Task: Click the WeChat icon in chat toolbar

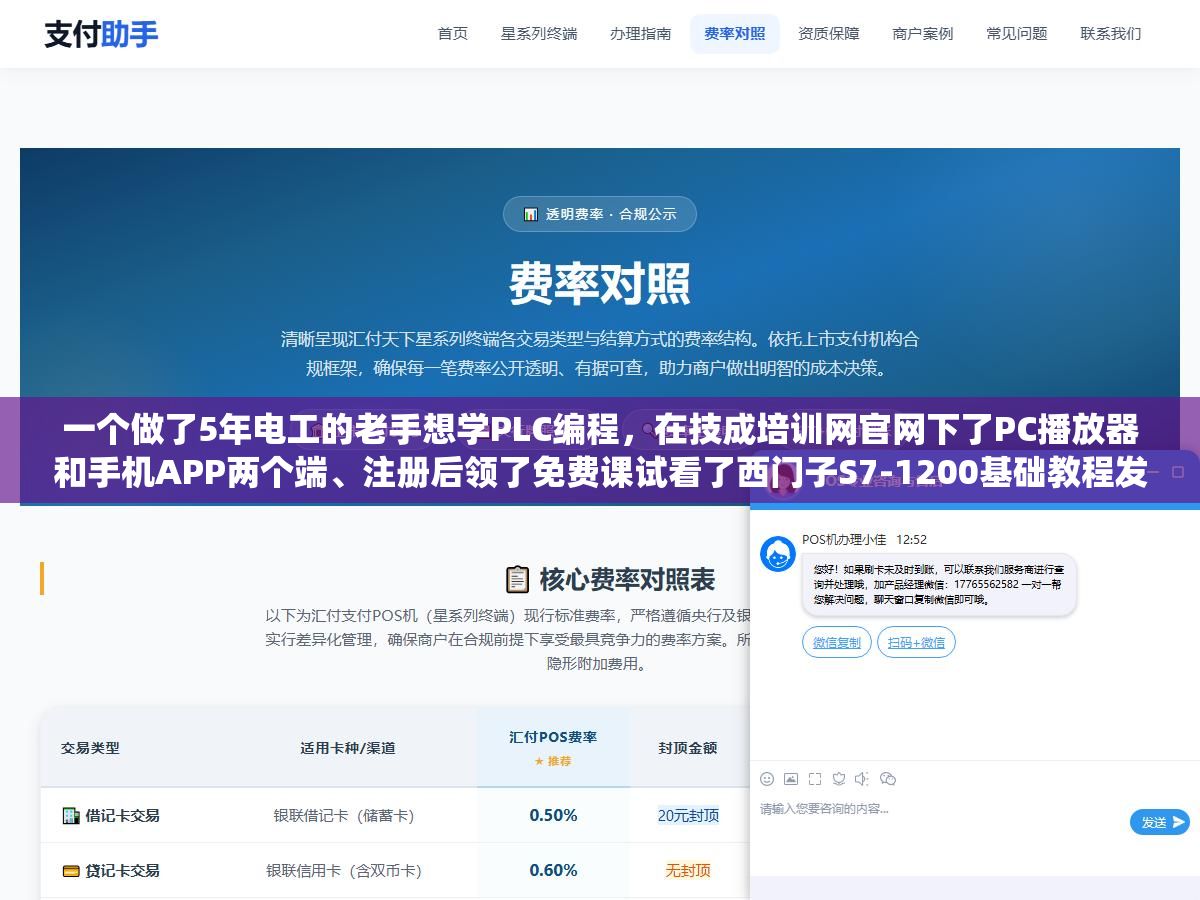Action: coord(887,779)
